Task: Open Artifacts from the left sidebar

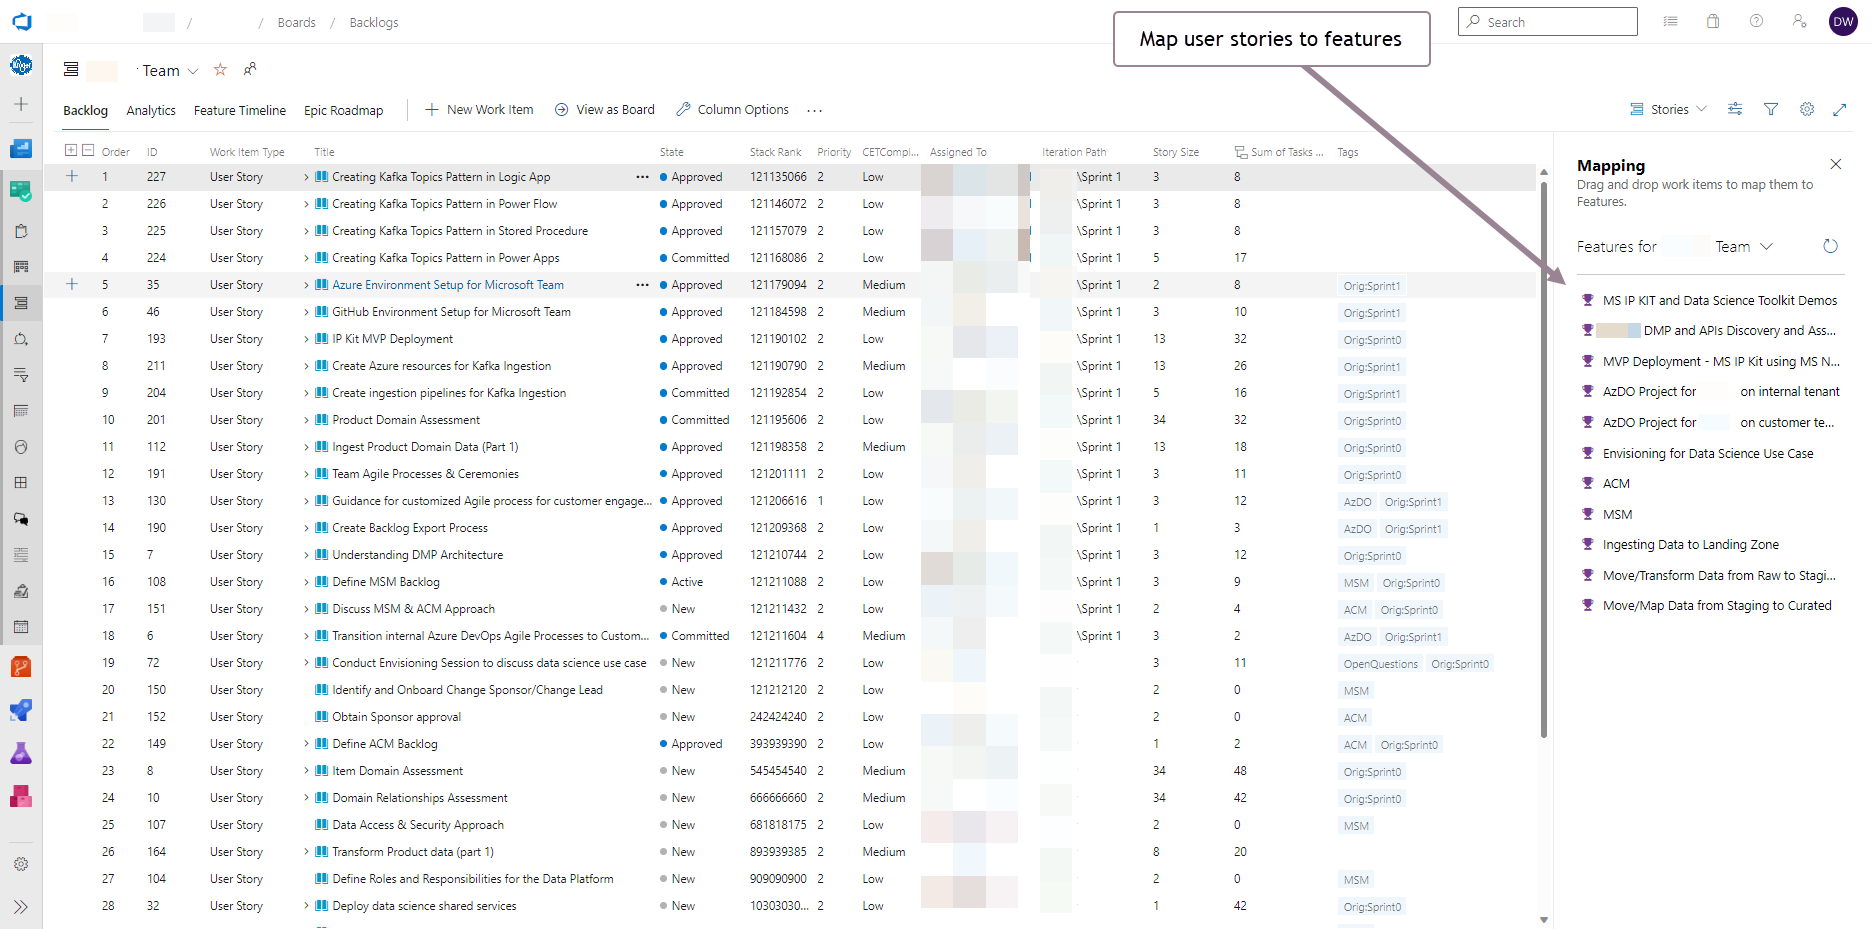Action: (x=21, y=796)
